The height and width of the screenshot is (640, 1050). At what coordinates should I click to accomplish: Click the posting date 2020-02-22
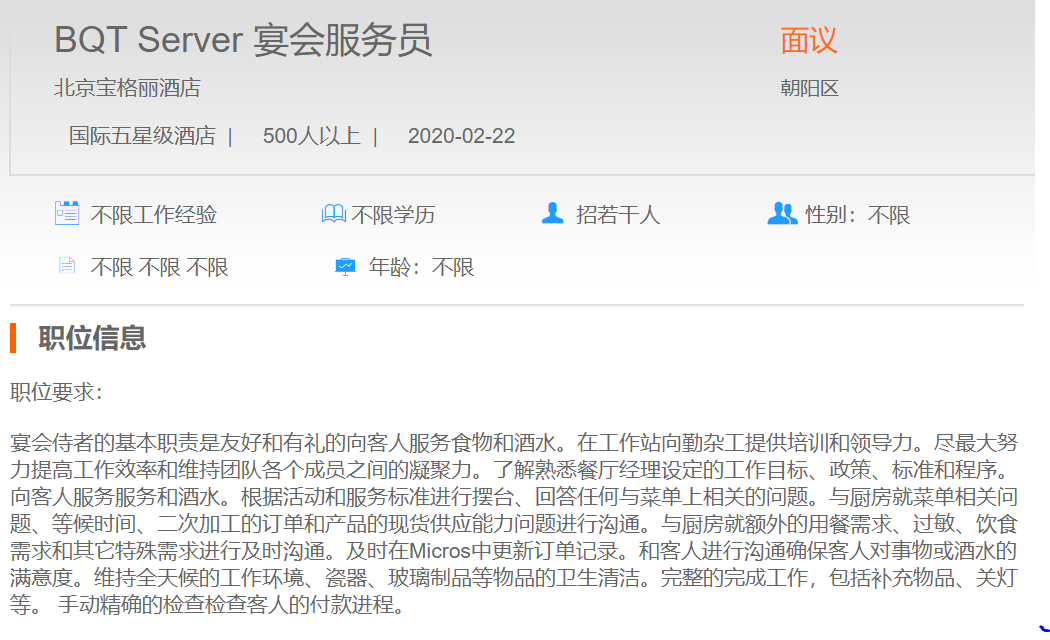pos(461,136)
